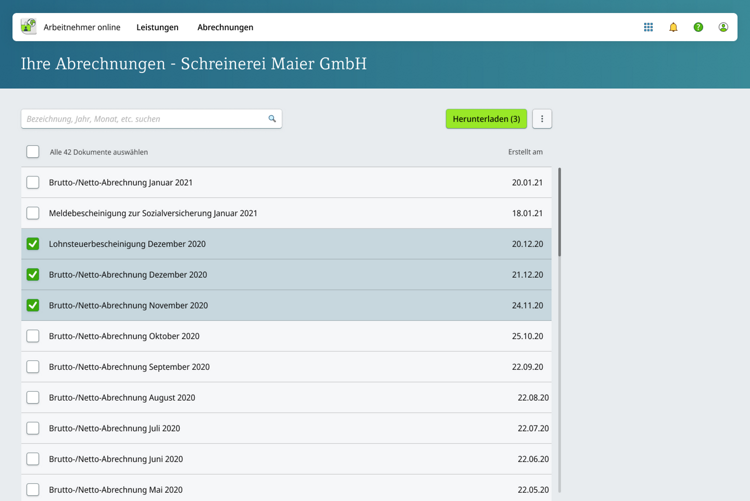Click the date 20.01.21

[x=527, y=182]
